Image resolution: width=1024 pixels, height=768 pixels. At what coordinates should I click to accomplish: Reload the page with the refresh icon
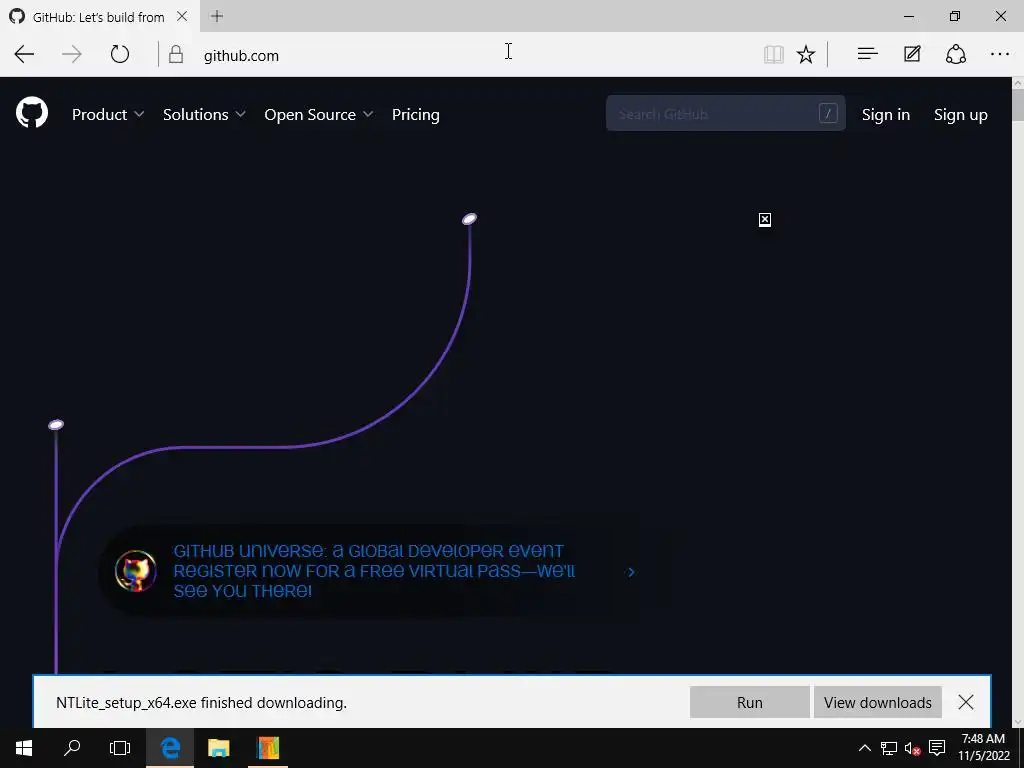(x=120, y=54)
